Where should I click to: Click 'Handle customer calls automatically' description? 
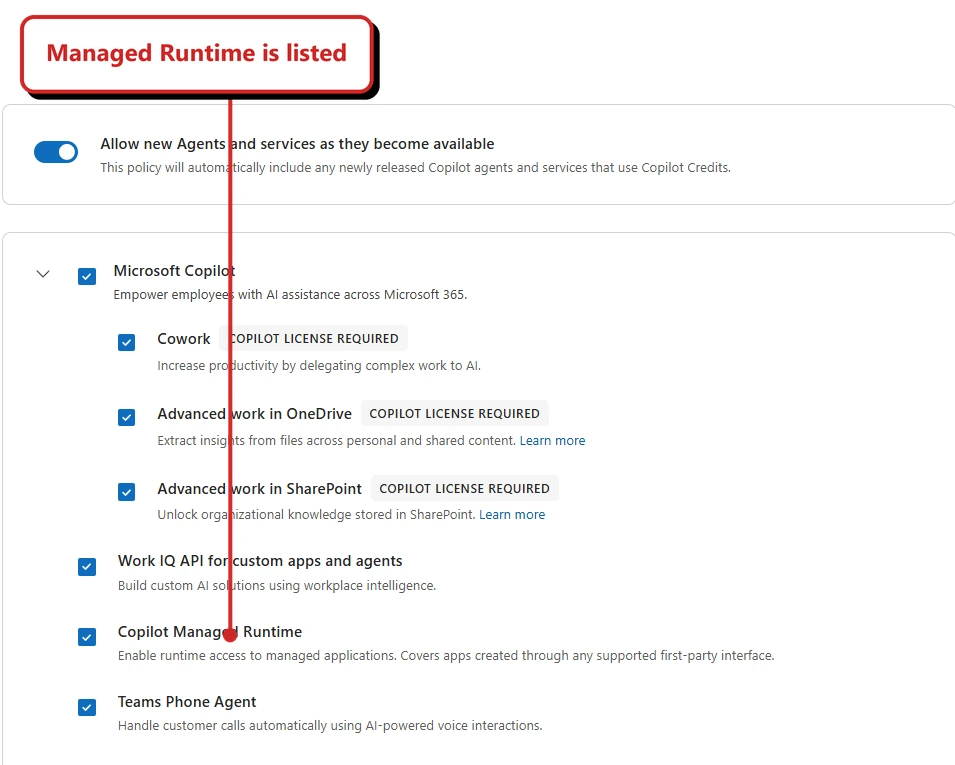(330, 726)
